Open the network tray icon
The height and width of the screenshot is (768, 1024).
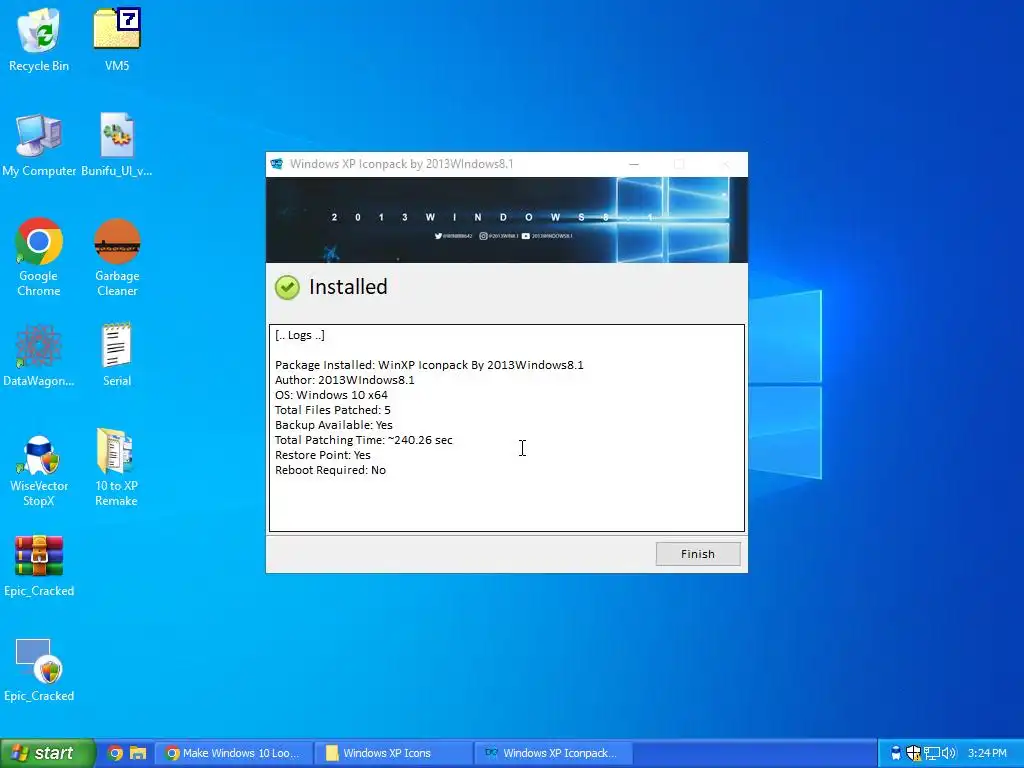pos(932,753)
